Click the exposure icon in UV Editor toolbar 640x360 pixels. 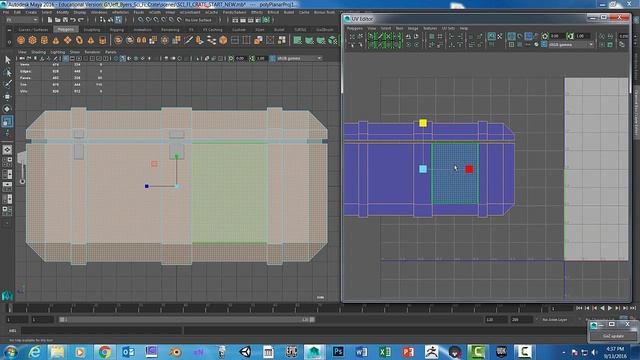click(545, 36)
